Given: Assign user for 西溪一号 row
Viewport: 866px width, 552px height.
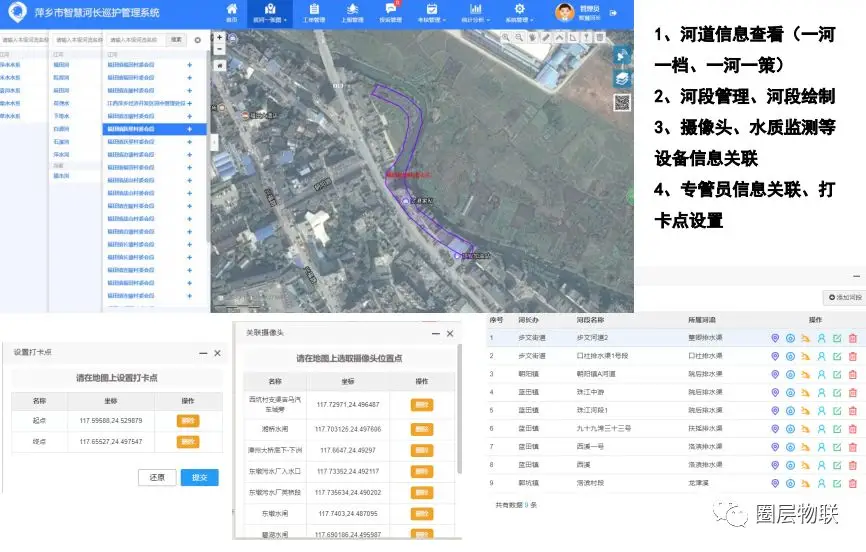Looking at the screenshot, I should (x=821, y=447).
